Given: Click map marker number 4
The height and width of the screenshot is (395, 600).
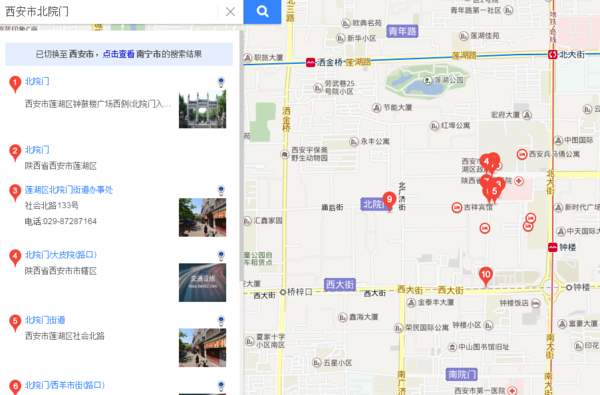Looking at the screenshot, I should [486, 163].
